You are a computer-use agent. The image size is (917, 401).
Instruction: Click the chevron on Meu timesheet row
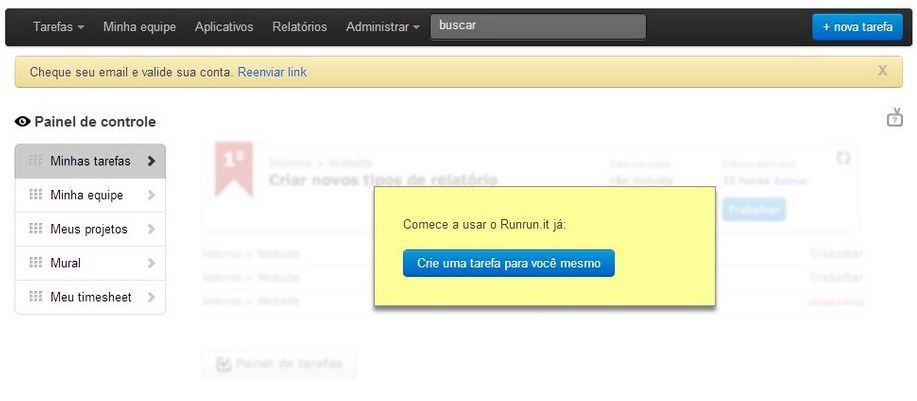point(151,297)
